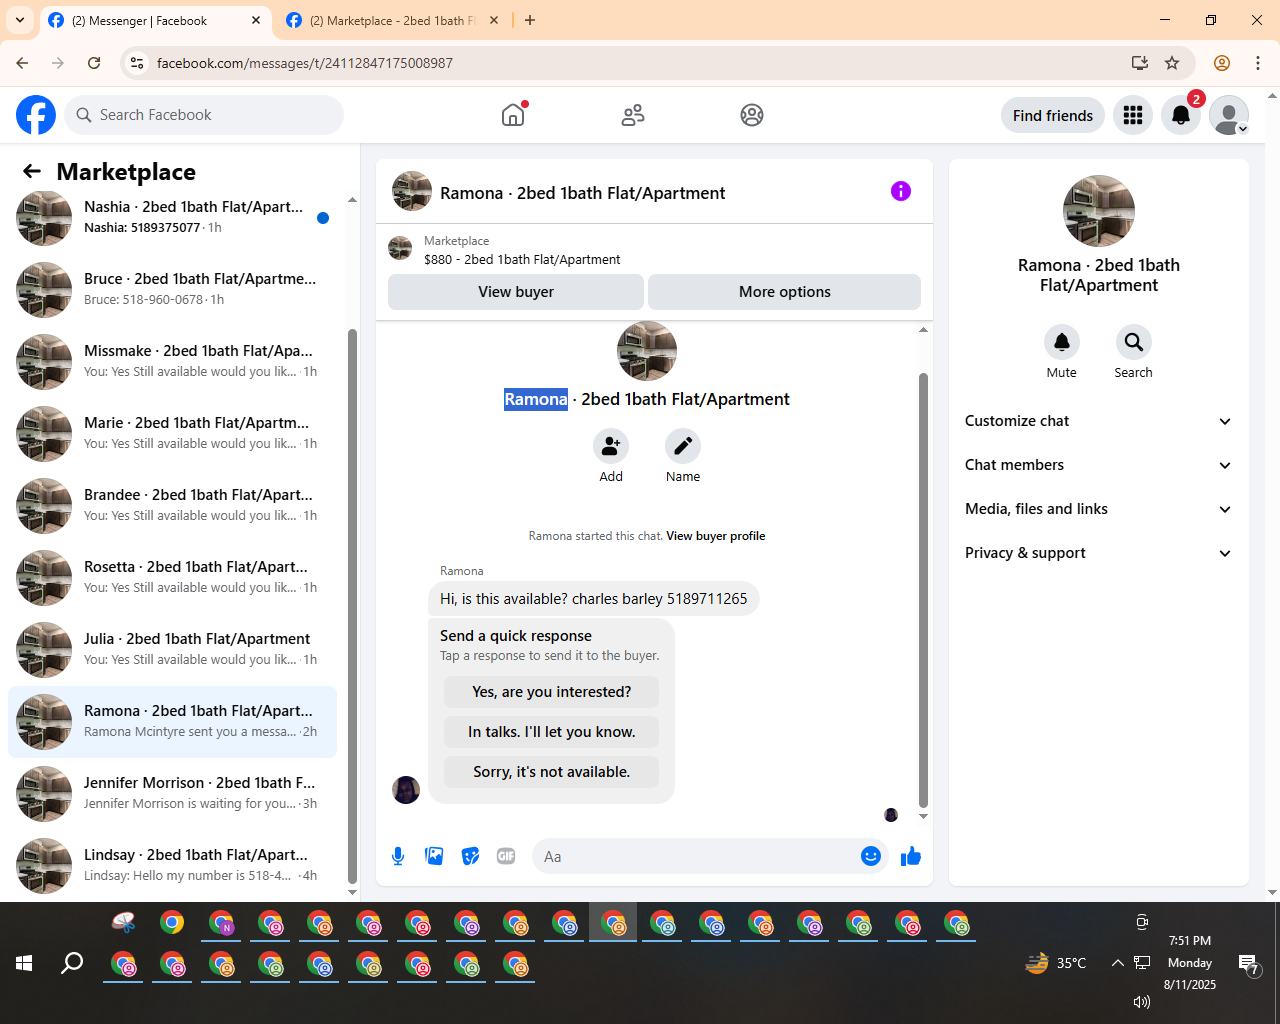The width and height of the screenshot is (1280, 1024).
Task: Choose a sticker icon
Action: tap(470, 856)
